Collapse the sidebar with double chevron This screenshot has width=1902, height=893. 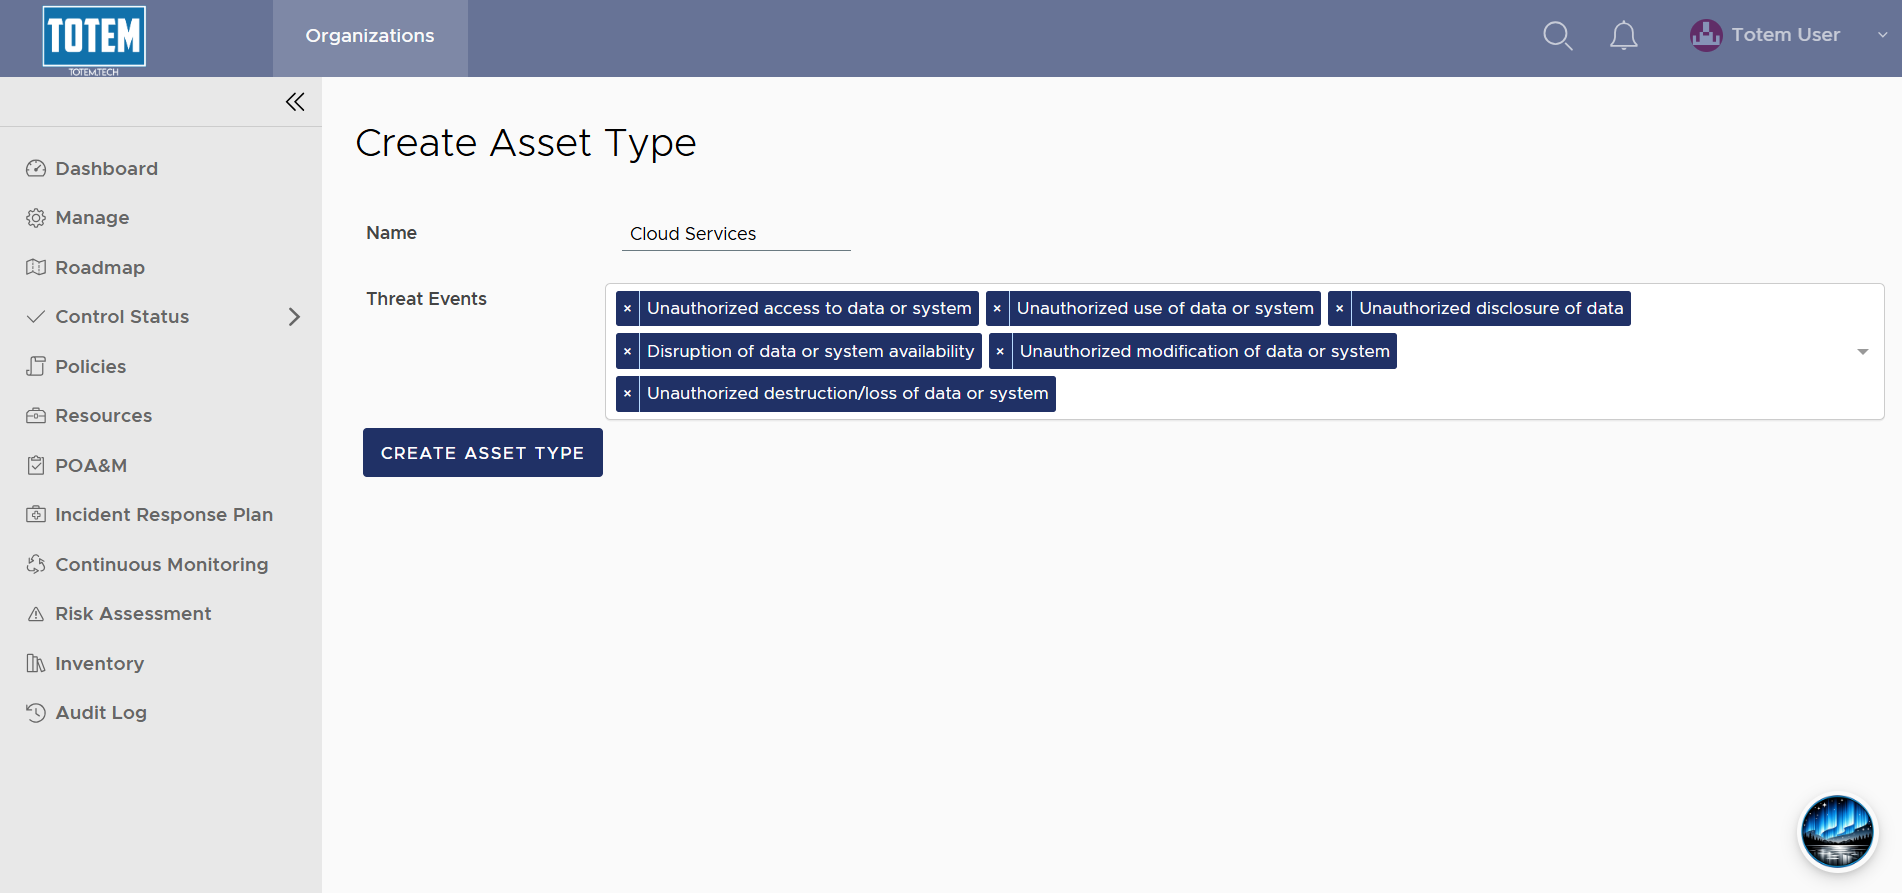295,102
